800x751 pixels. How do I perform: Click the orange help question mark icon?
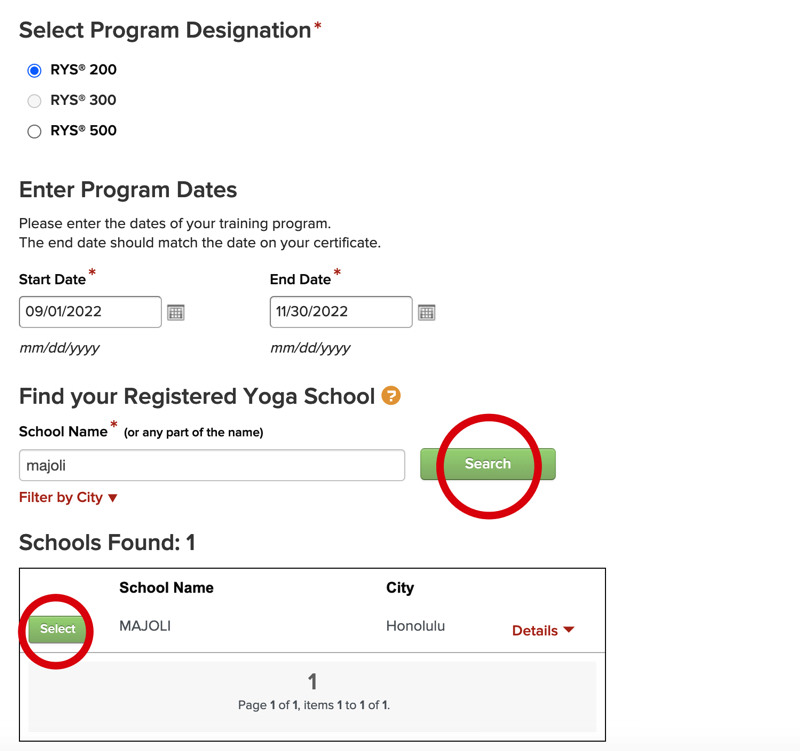pos(391,396)
